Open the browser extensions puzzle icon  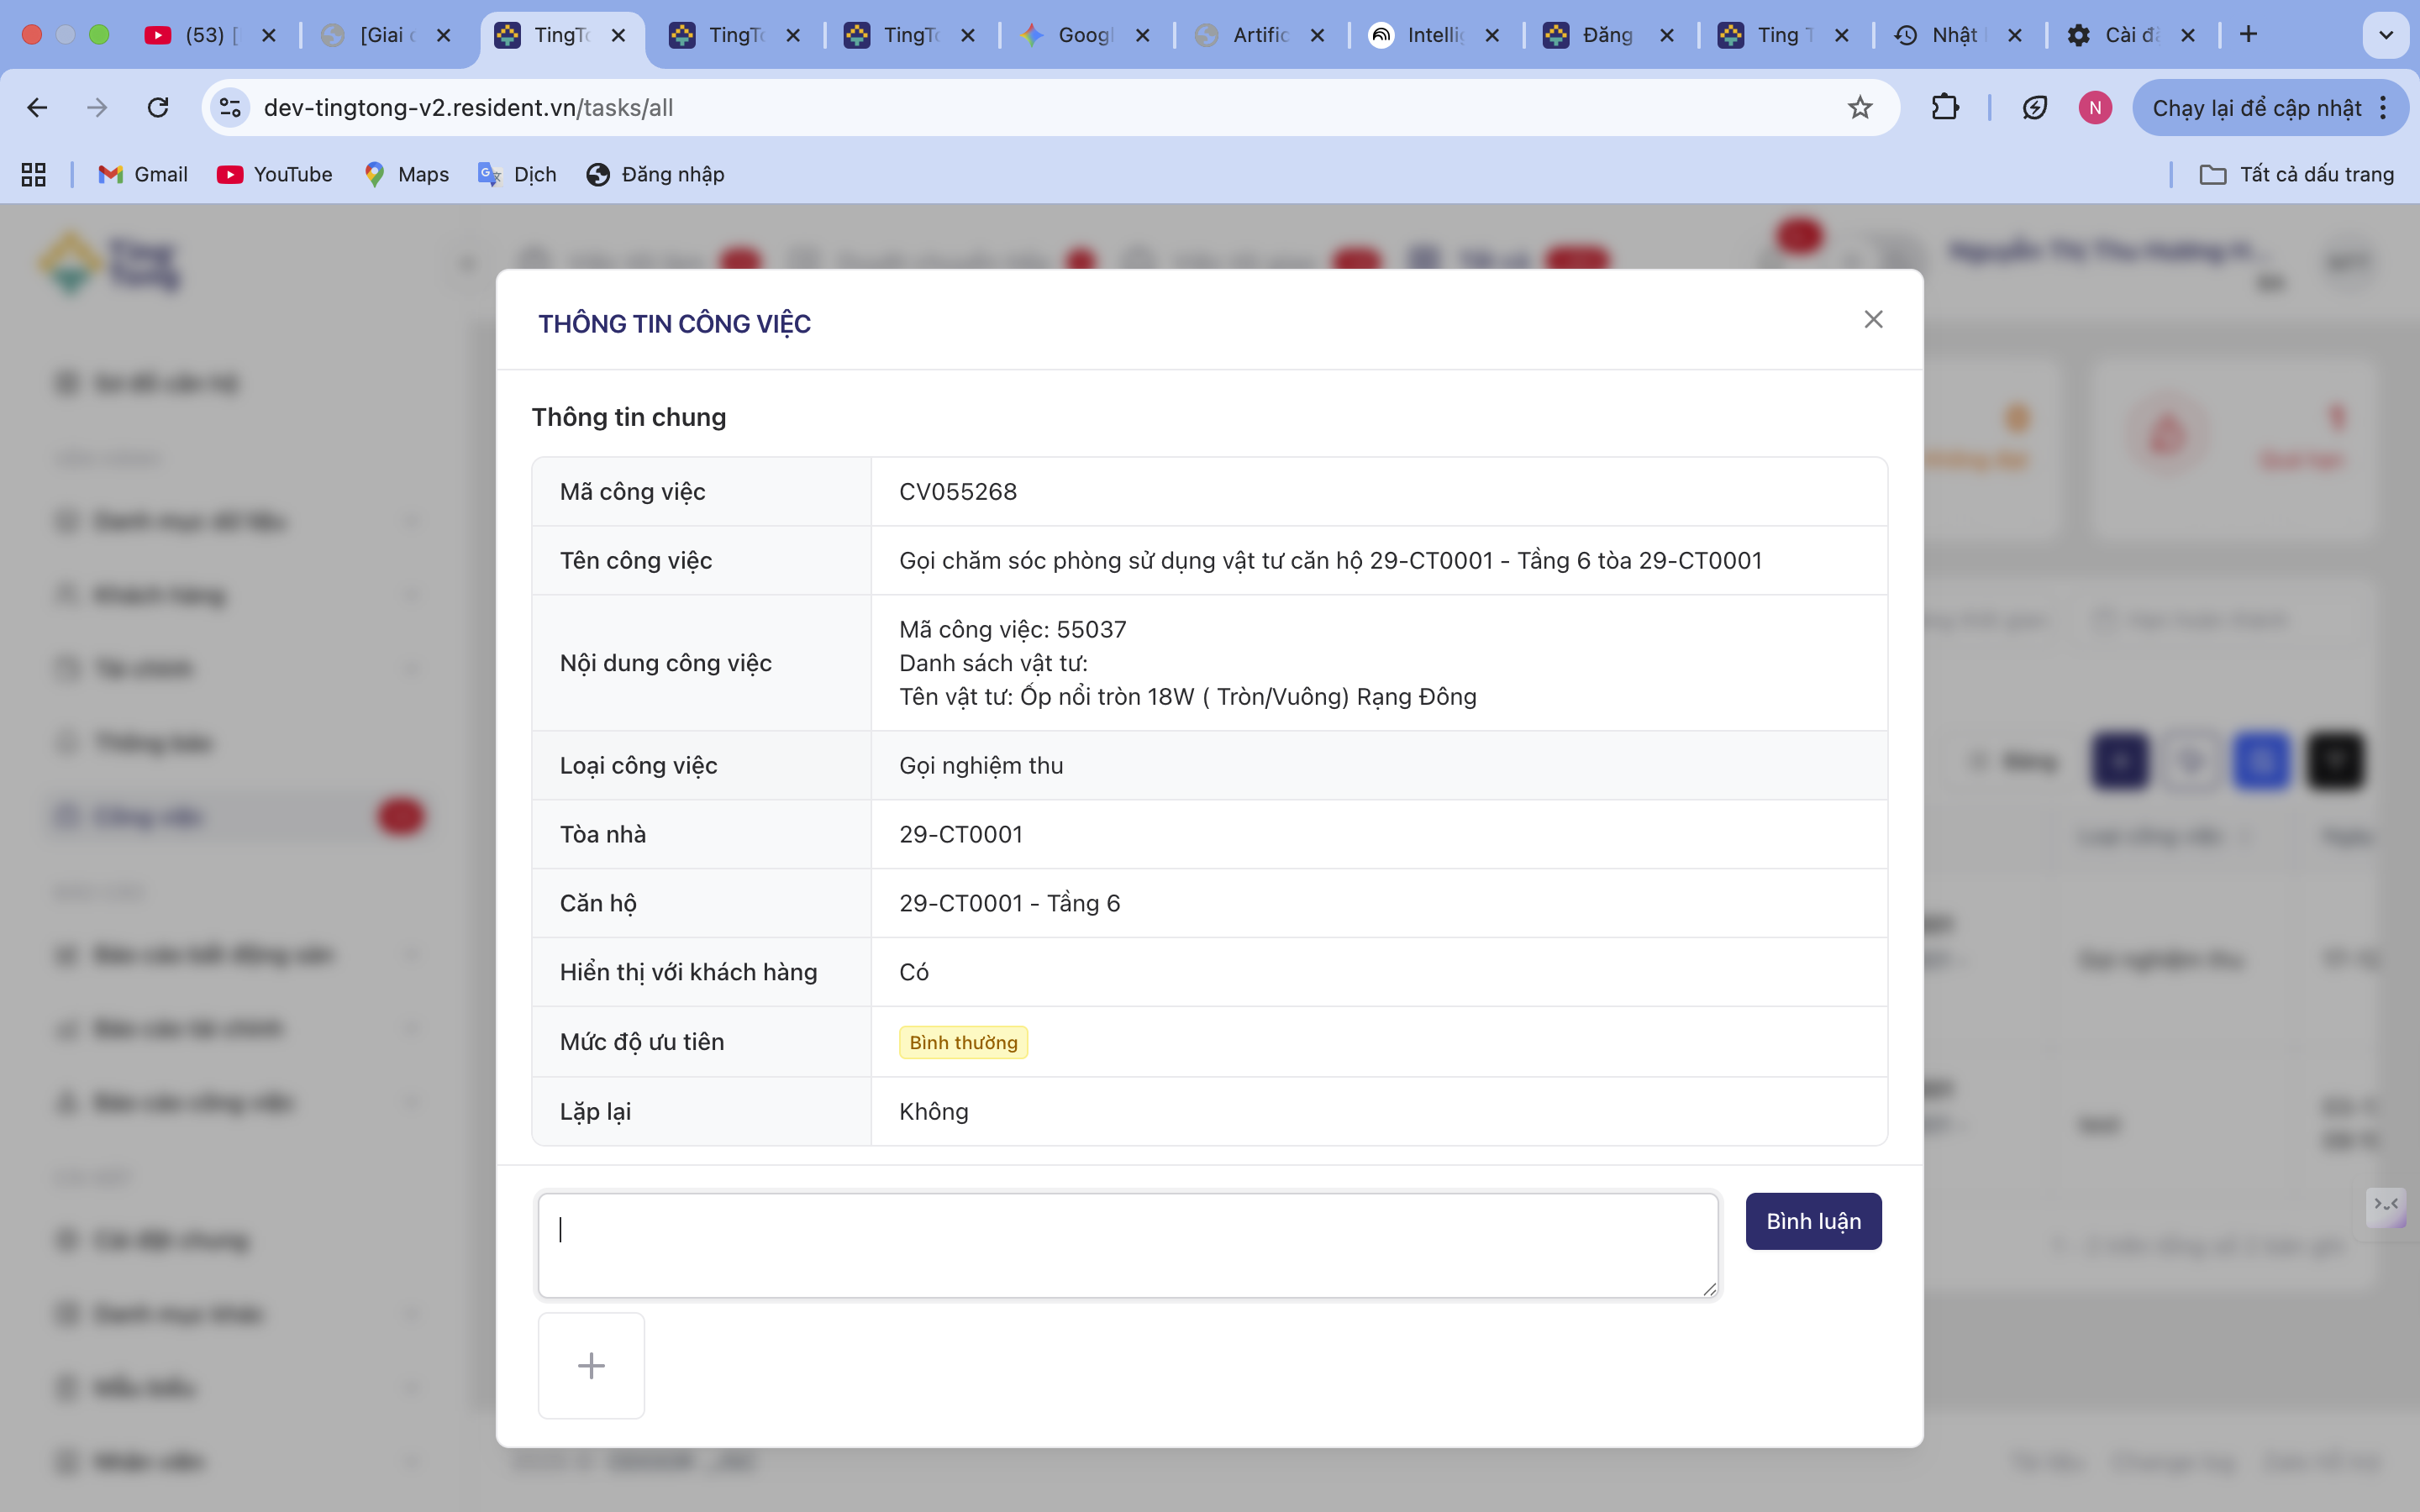(1945, 108)
